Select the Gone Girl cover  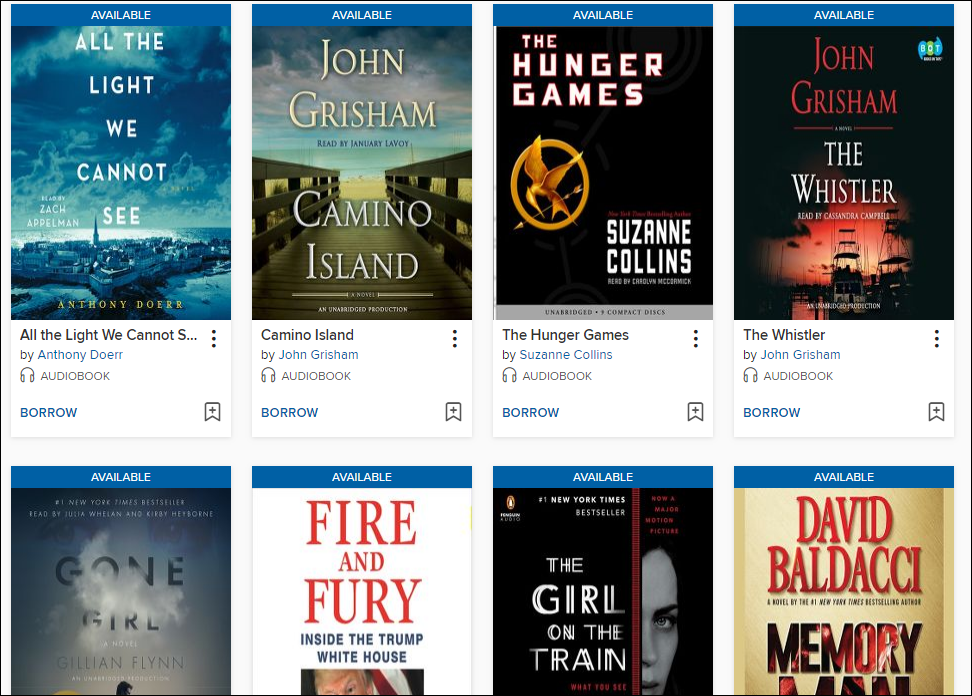[x=121, y=591]
